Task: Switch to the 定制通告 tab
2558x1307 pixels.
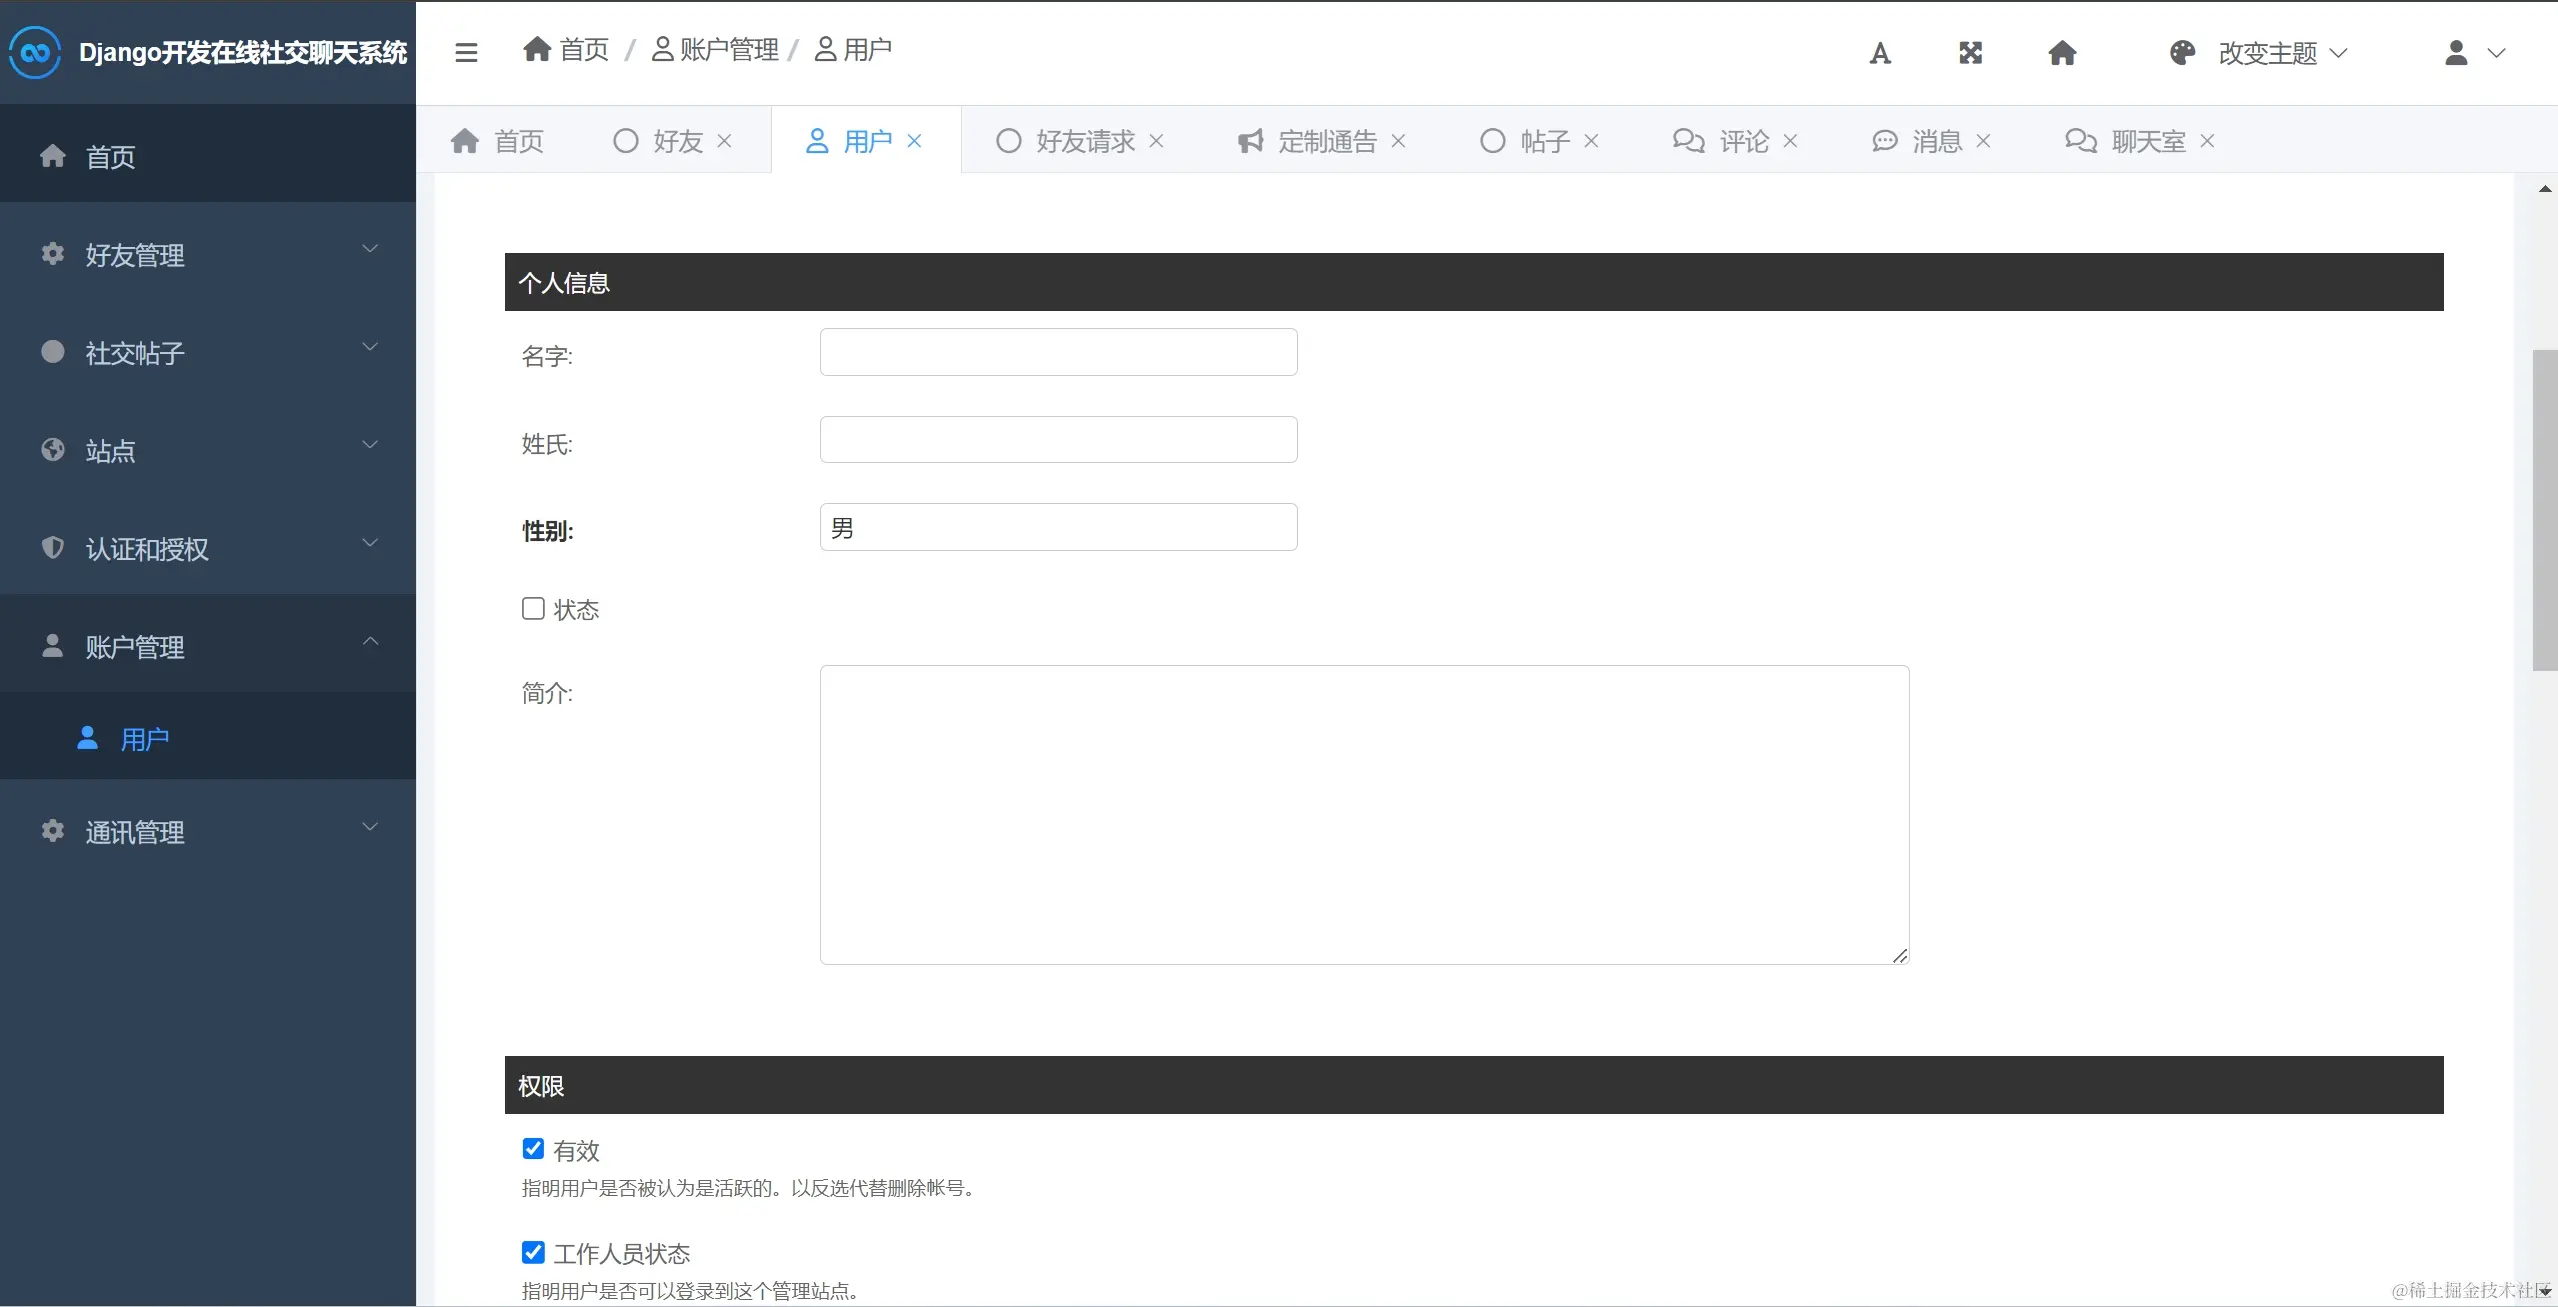Action: click(1326, 141)
